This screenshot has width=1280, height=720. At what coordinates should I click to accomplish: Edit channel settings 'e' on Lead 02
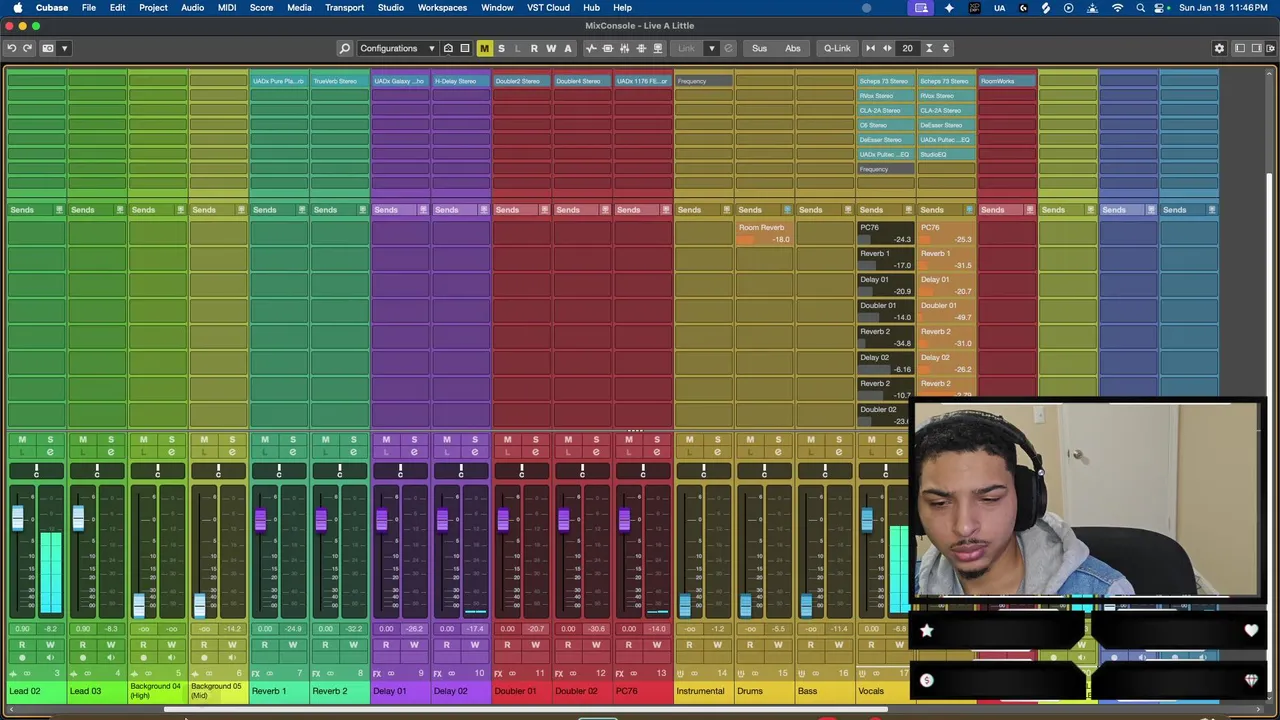(50, 452)
